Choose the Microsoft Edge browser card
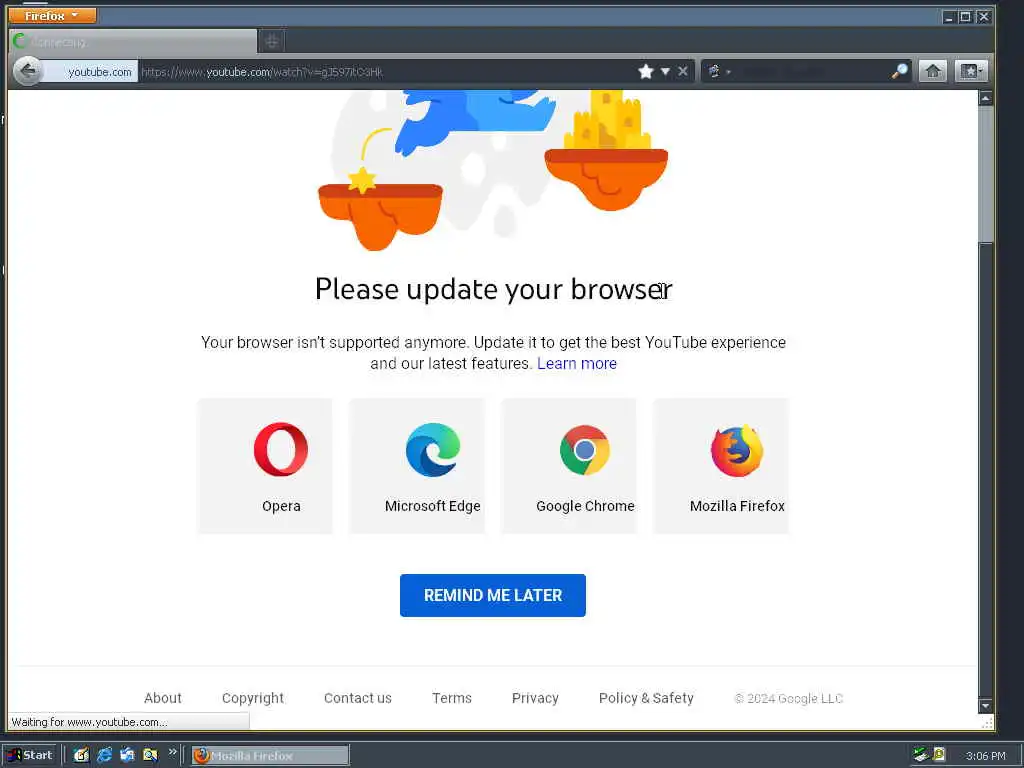Image resolution: width=1024 pixels, height=768 pixels. click(417, 466)
